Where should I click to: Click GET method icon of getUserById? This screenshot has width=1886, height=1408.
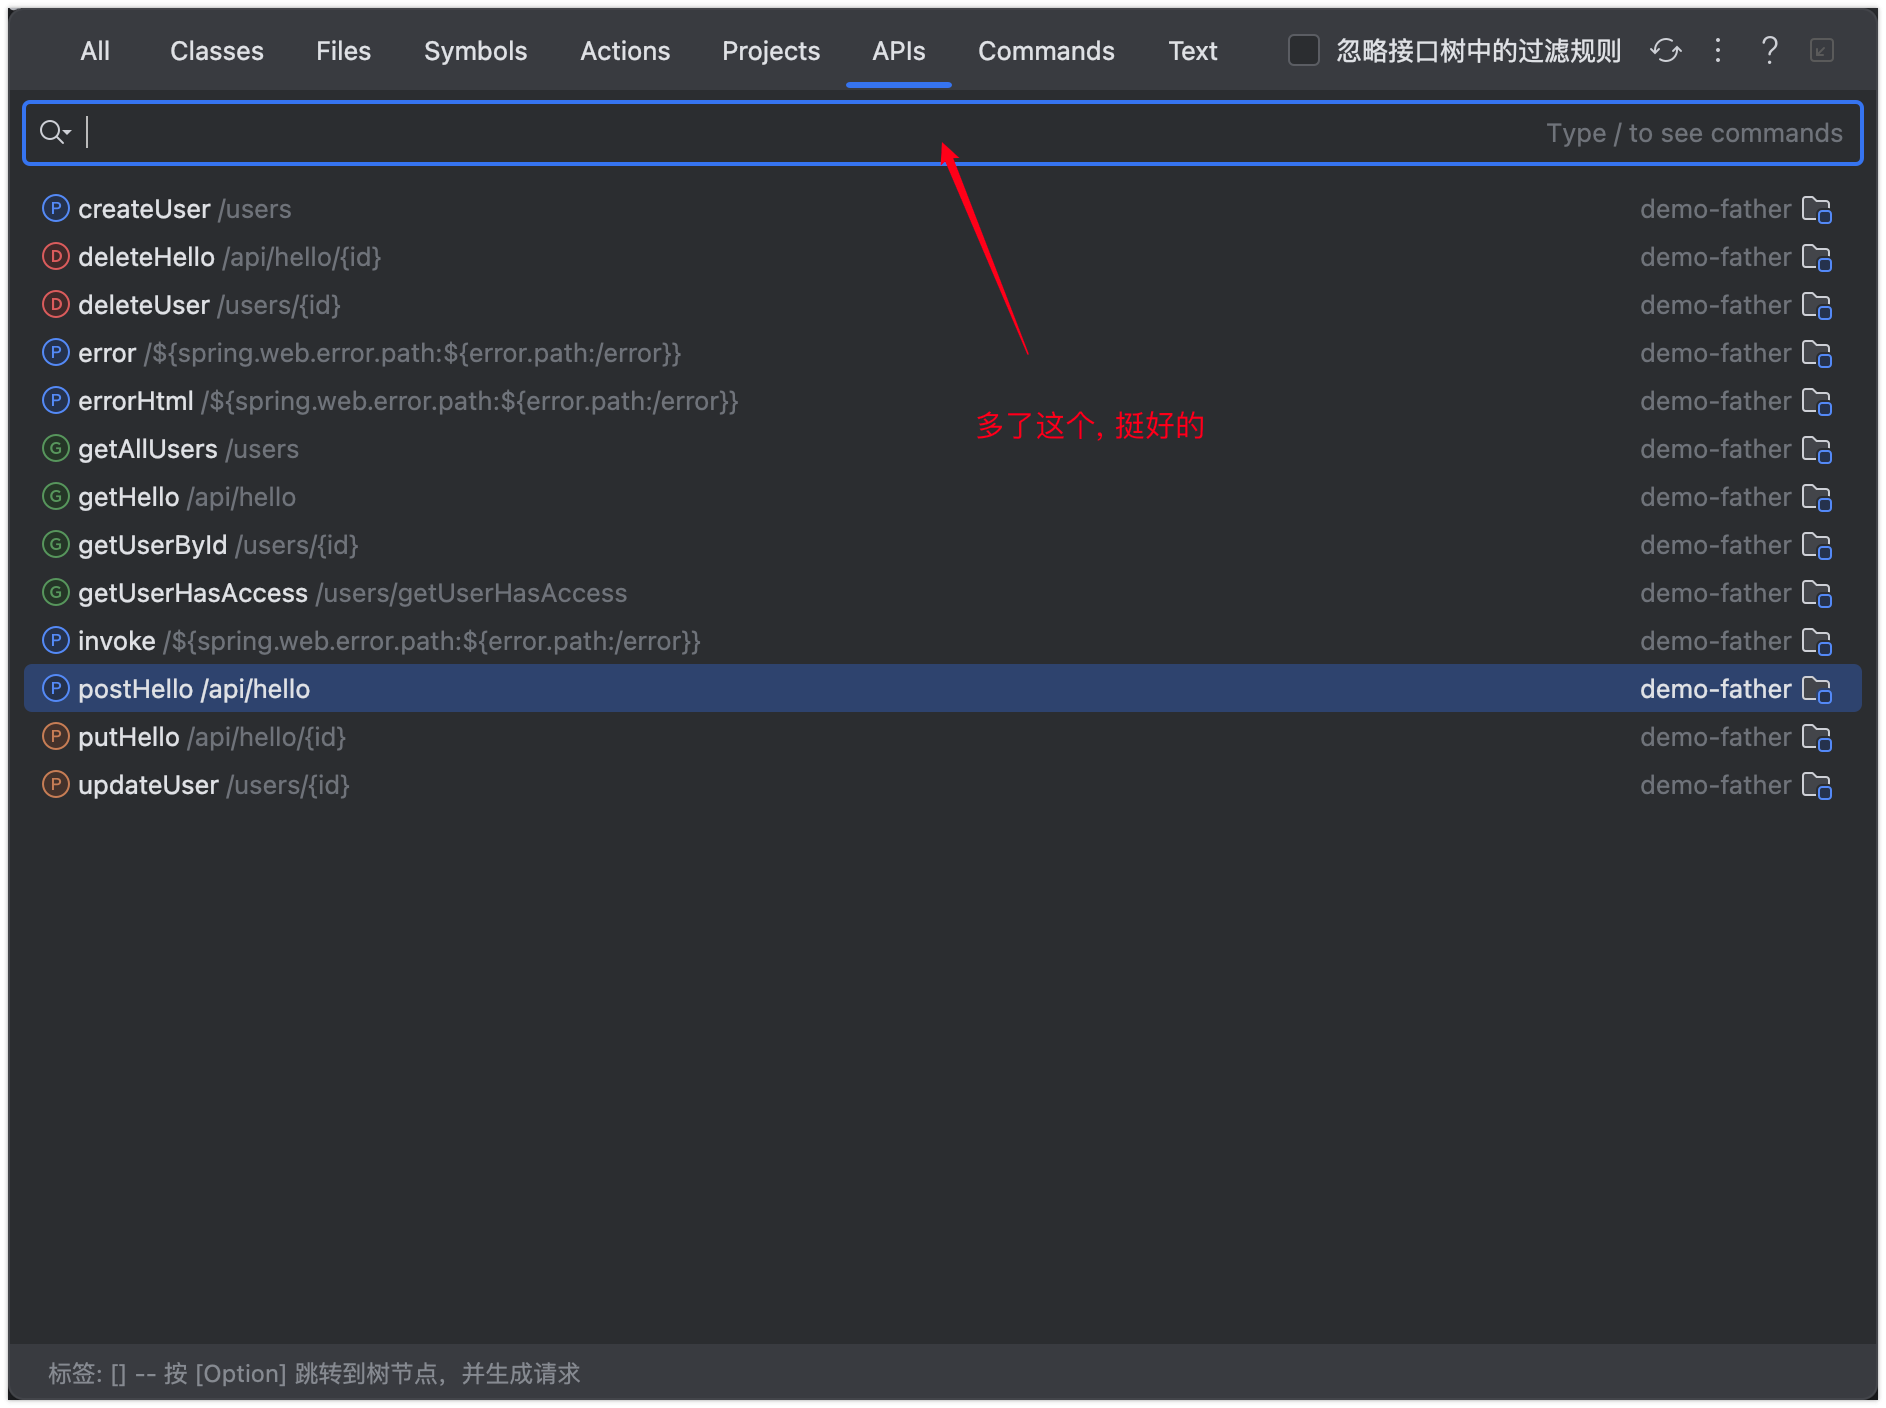click(x=56, y=544)
